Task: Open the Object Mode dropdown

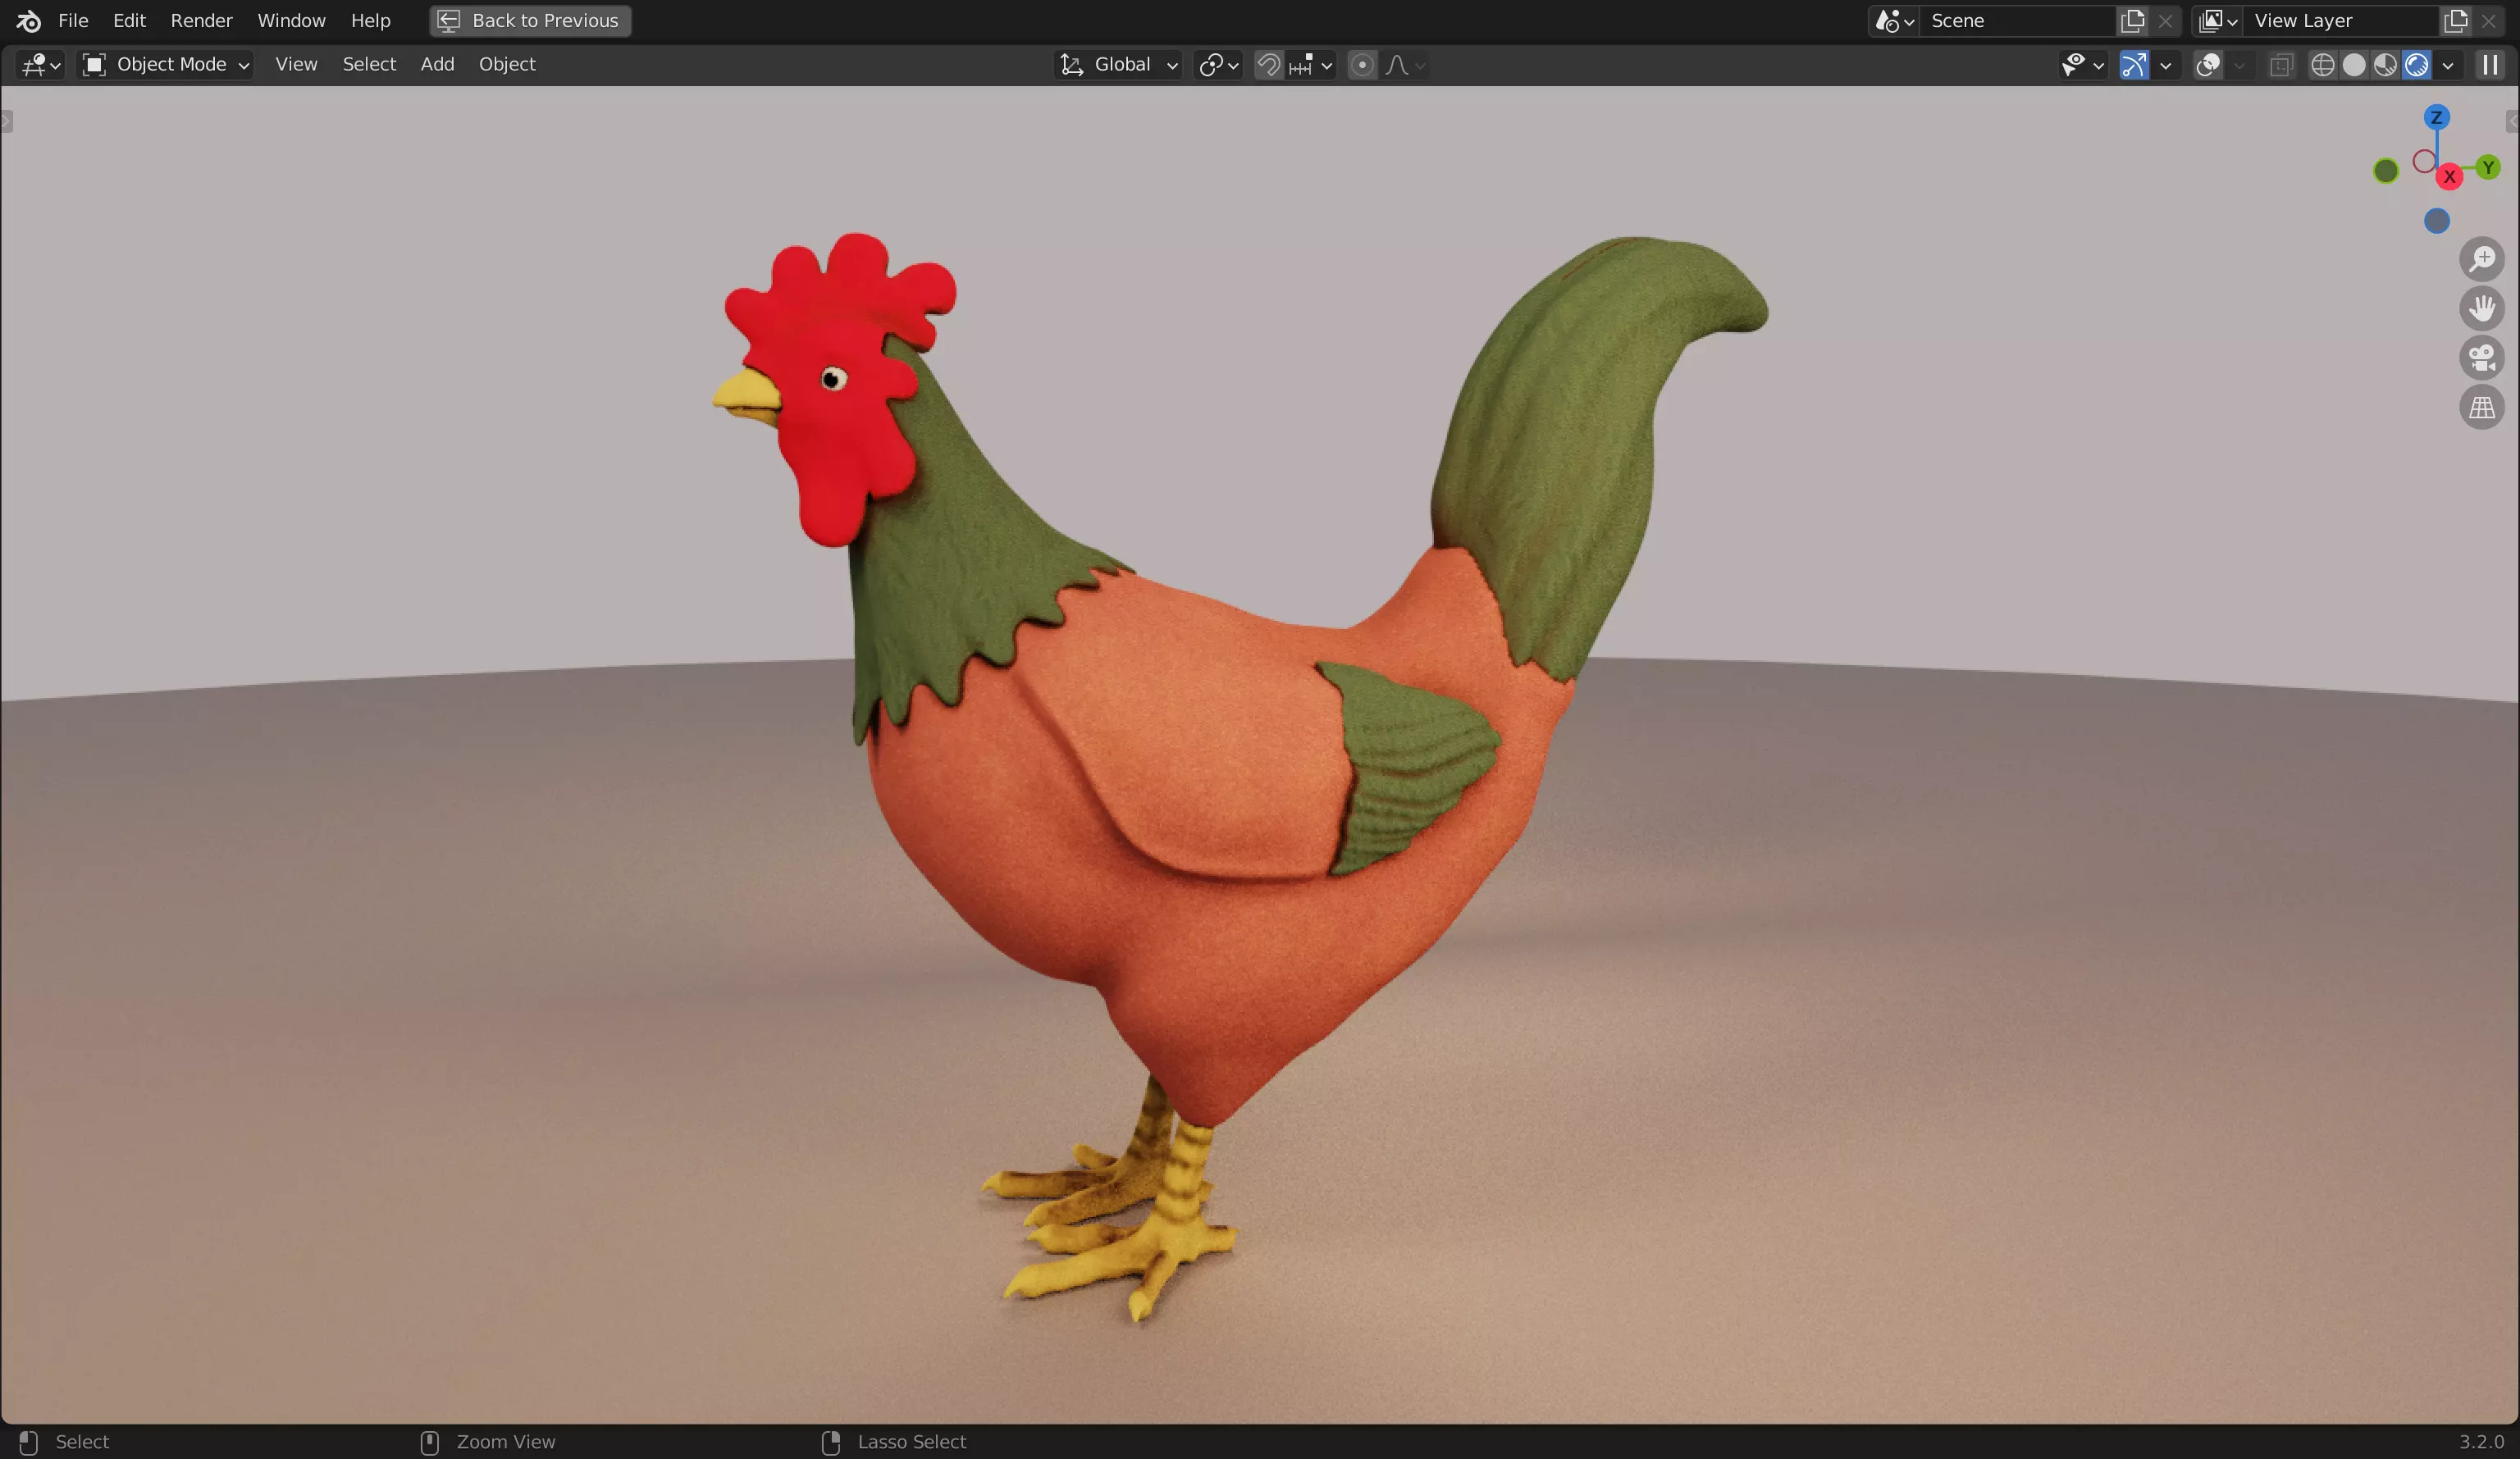Action: point(166,65)
